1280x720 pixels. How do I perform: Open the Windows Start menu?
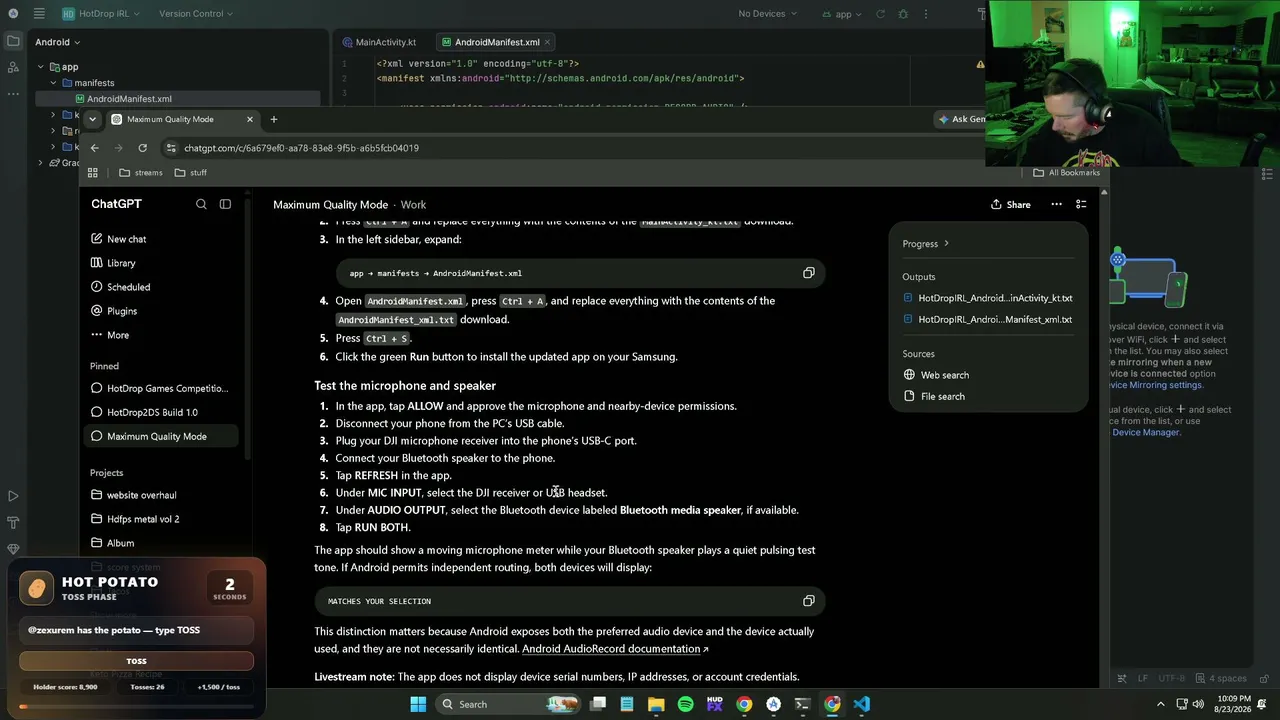tap(418, 704)
